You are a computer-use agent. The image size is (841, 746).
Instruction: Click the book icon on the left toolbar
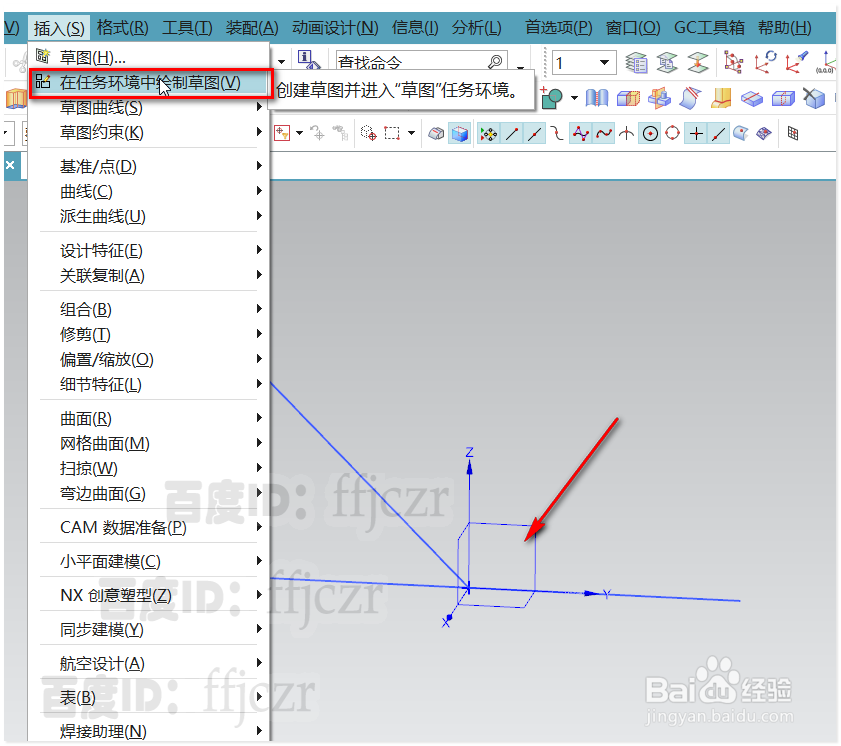pos(16,99)
